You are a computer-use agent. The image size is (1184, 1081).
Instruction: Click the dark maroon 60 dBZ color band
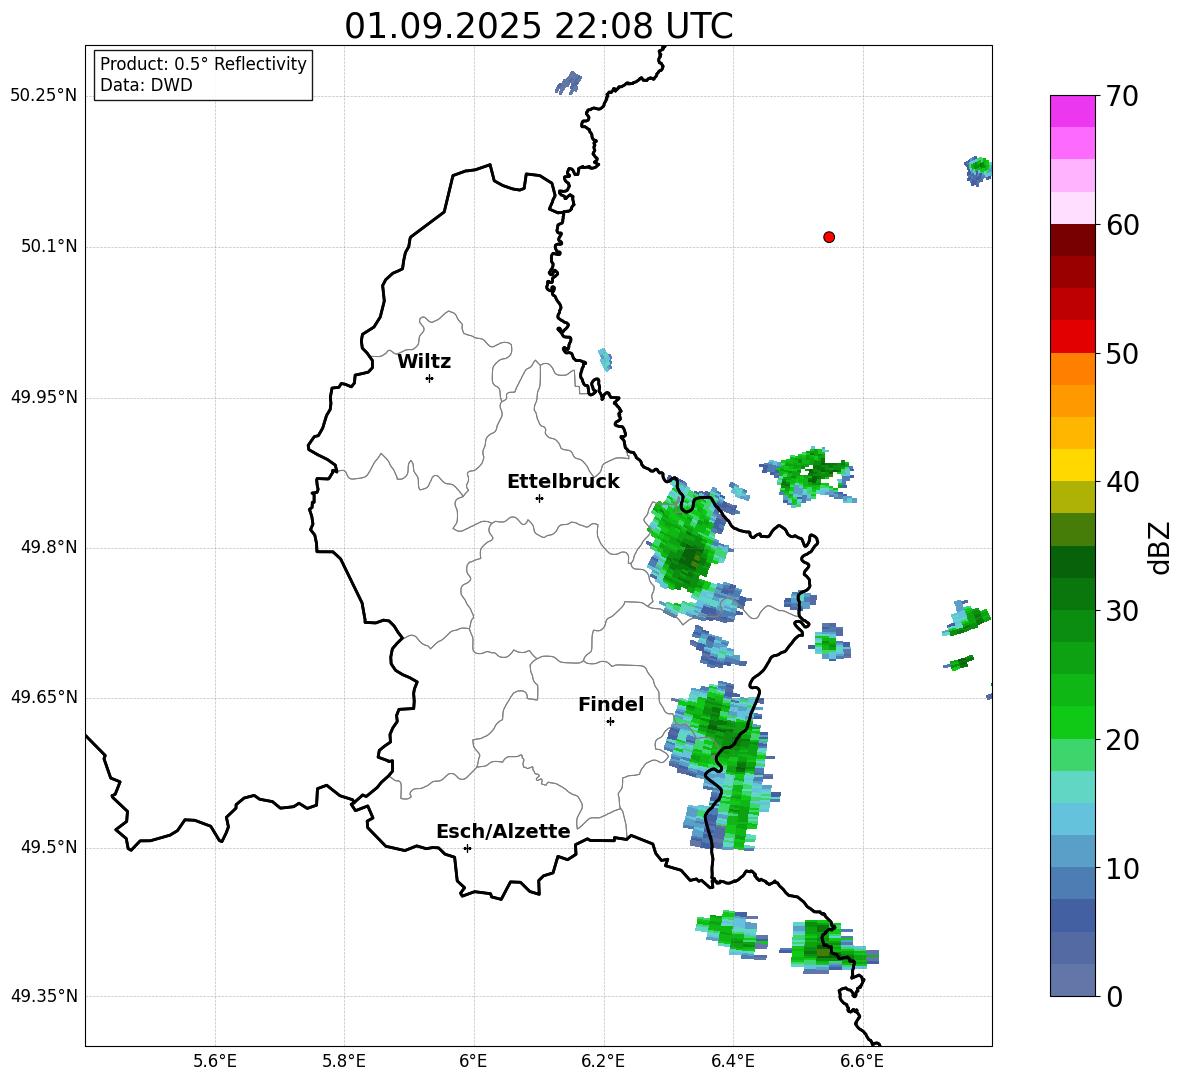click(1072, 240)
